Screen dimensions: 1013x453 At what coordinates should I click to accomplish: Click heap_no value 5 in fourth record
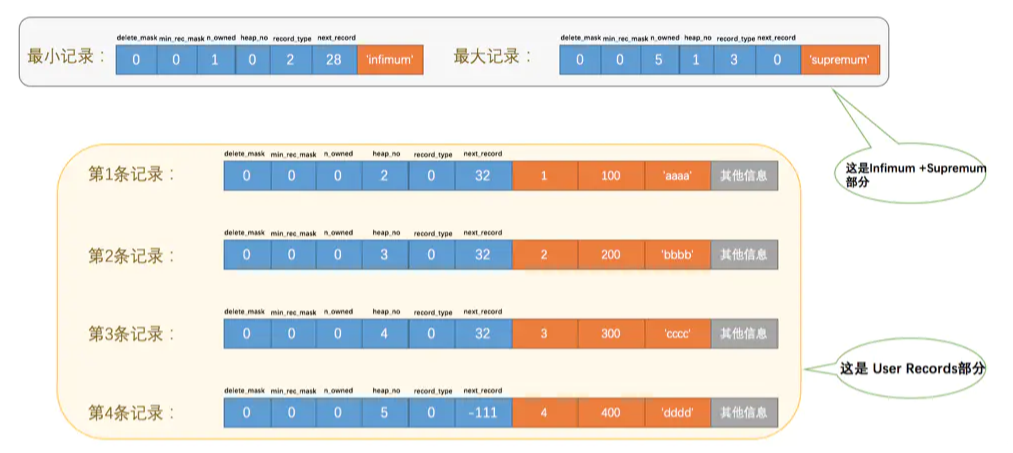click(384, 412)
